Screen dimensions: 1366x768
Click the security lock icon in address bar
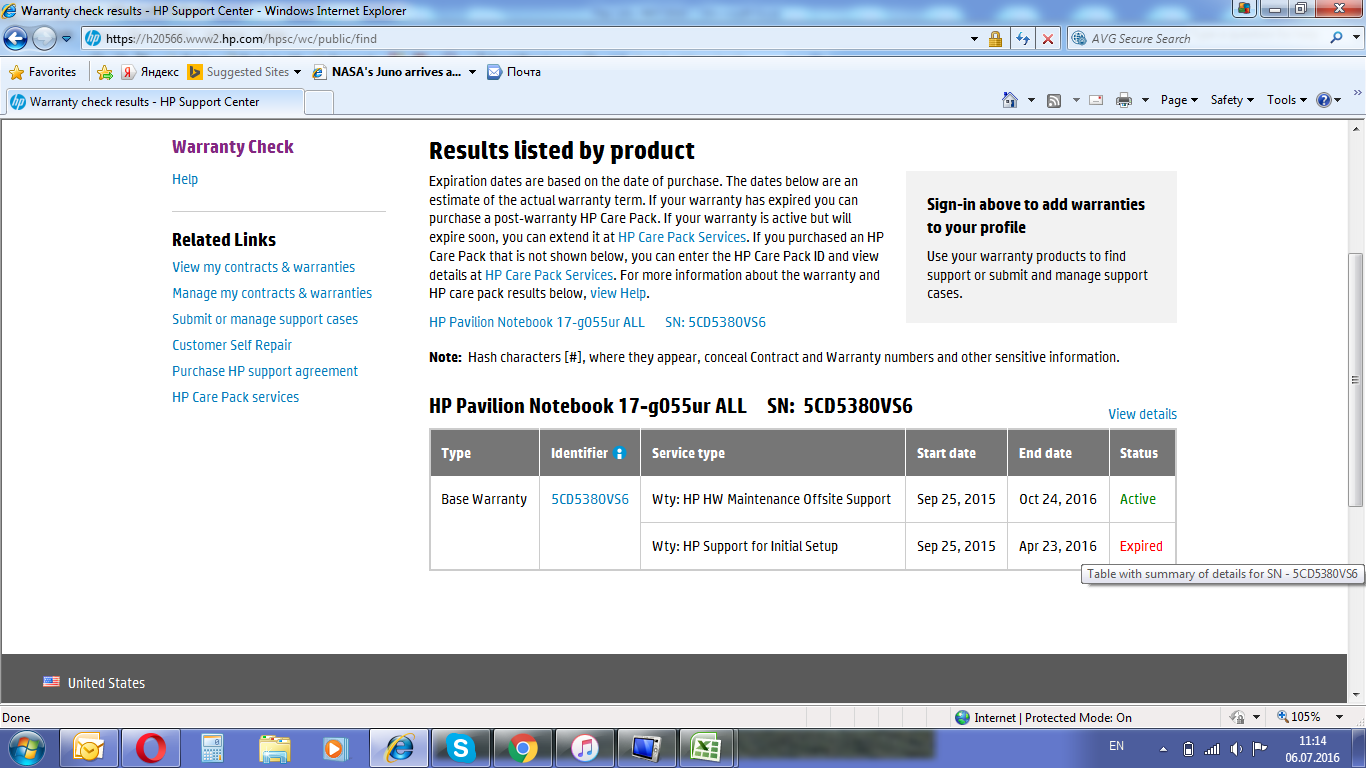point(996,39)
